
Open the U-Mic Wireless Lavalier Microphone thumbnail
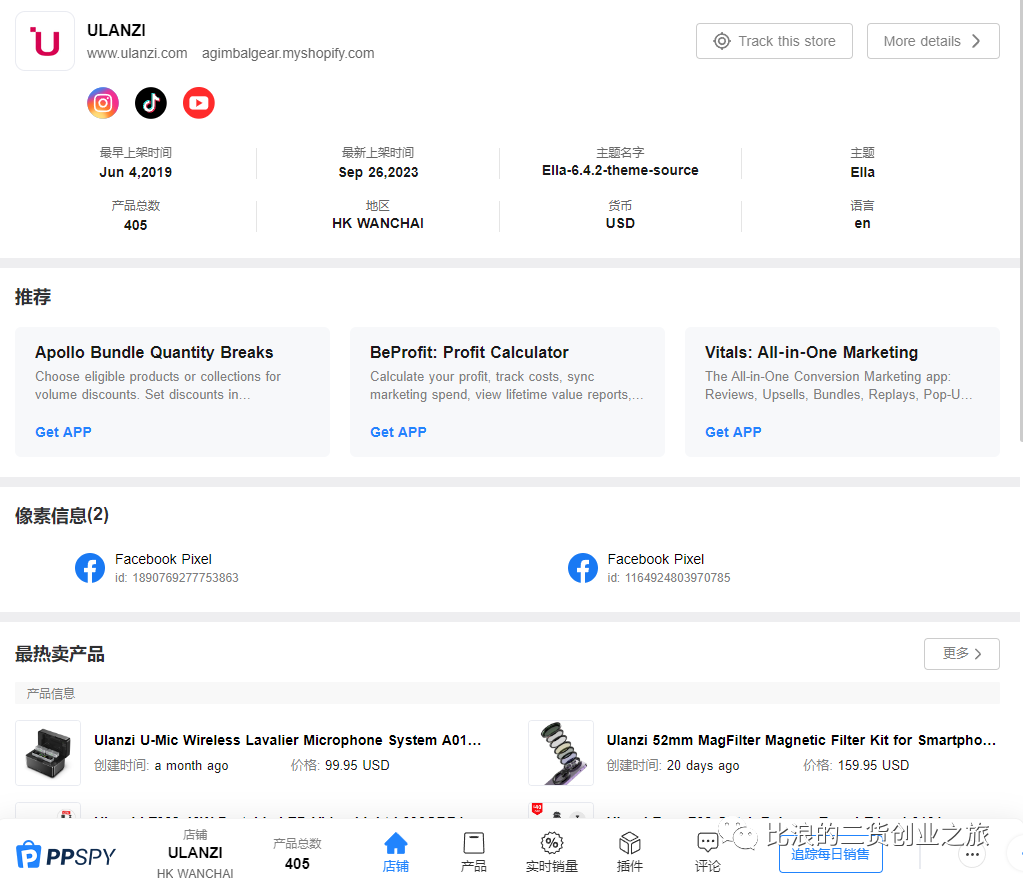point(48,753)
